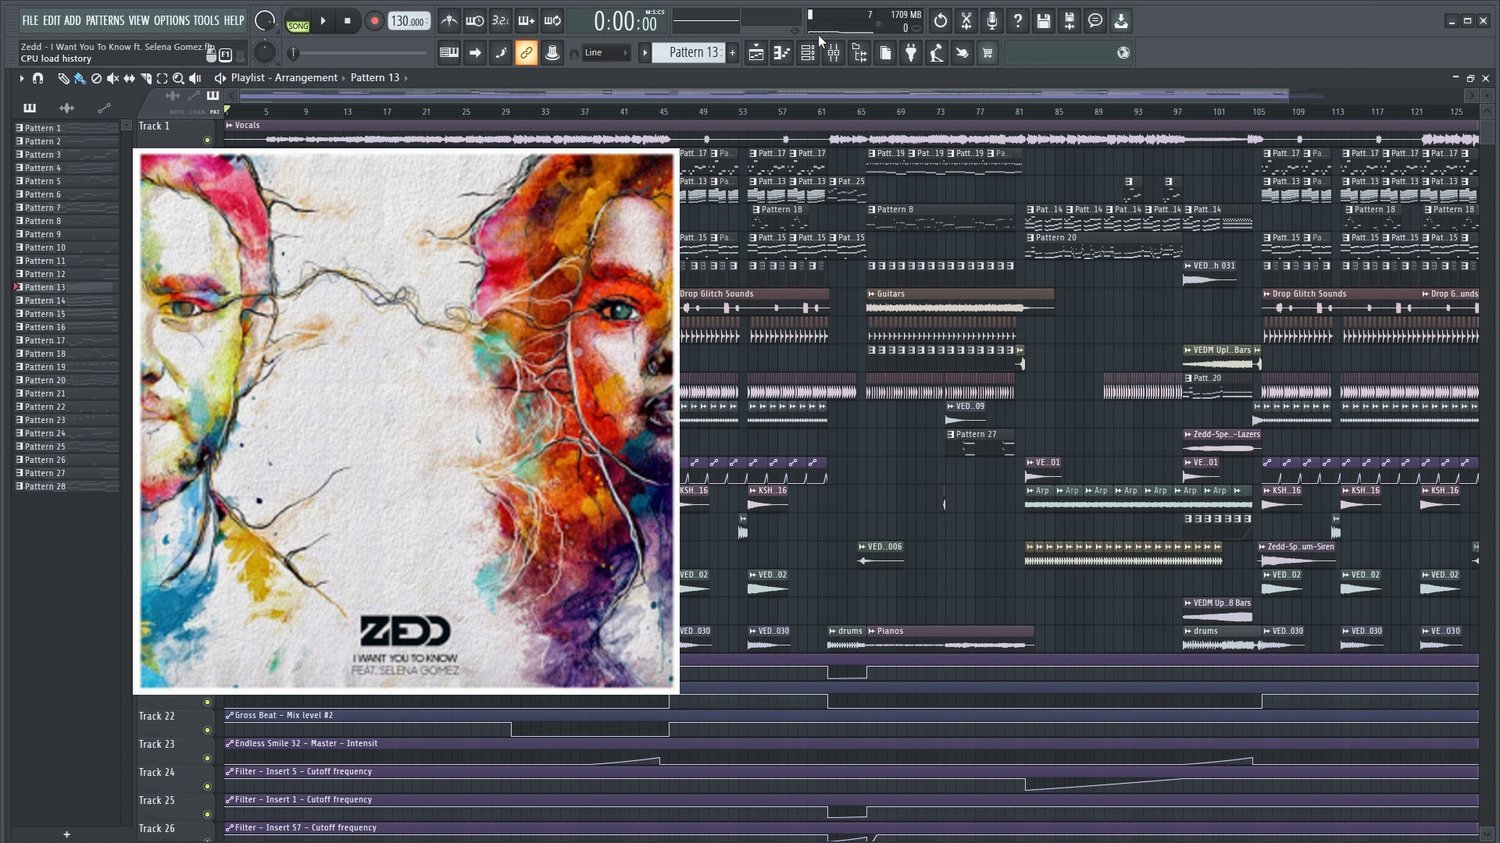Toggle overdub blend recording
This screenshot has height=843, width=1500.
[526, 20]
